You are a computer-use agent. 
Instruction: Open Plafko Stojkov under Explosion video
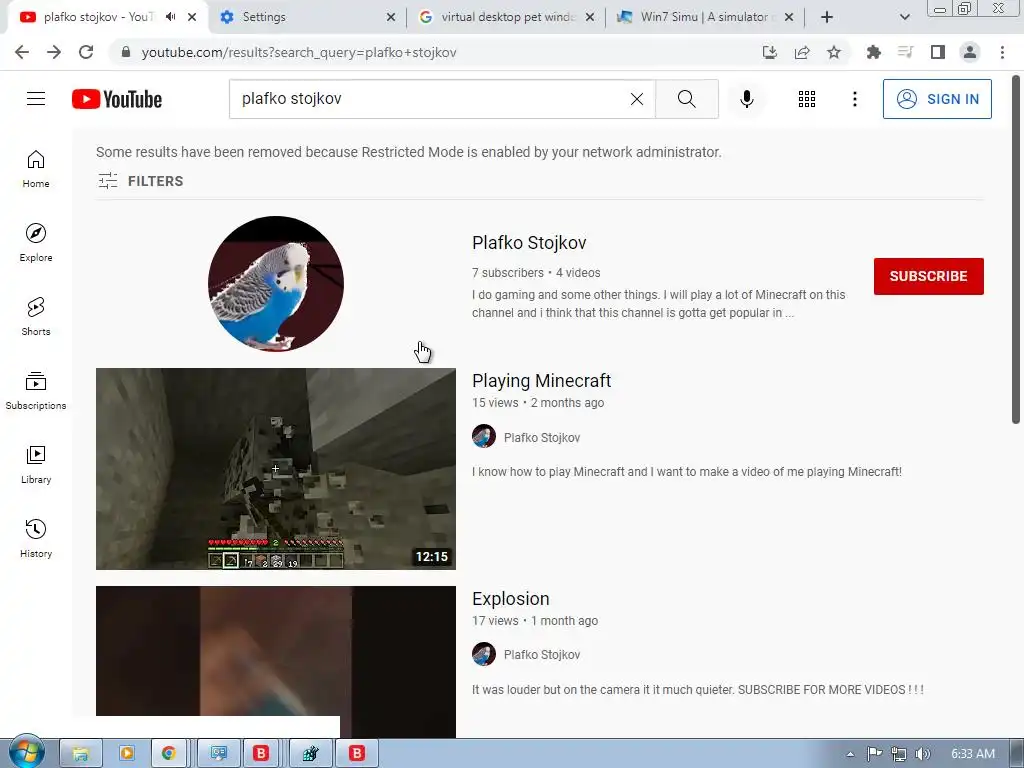point(541,654)
